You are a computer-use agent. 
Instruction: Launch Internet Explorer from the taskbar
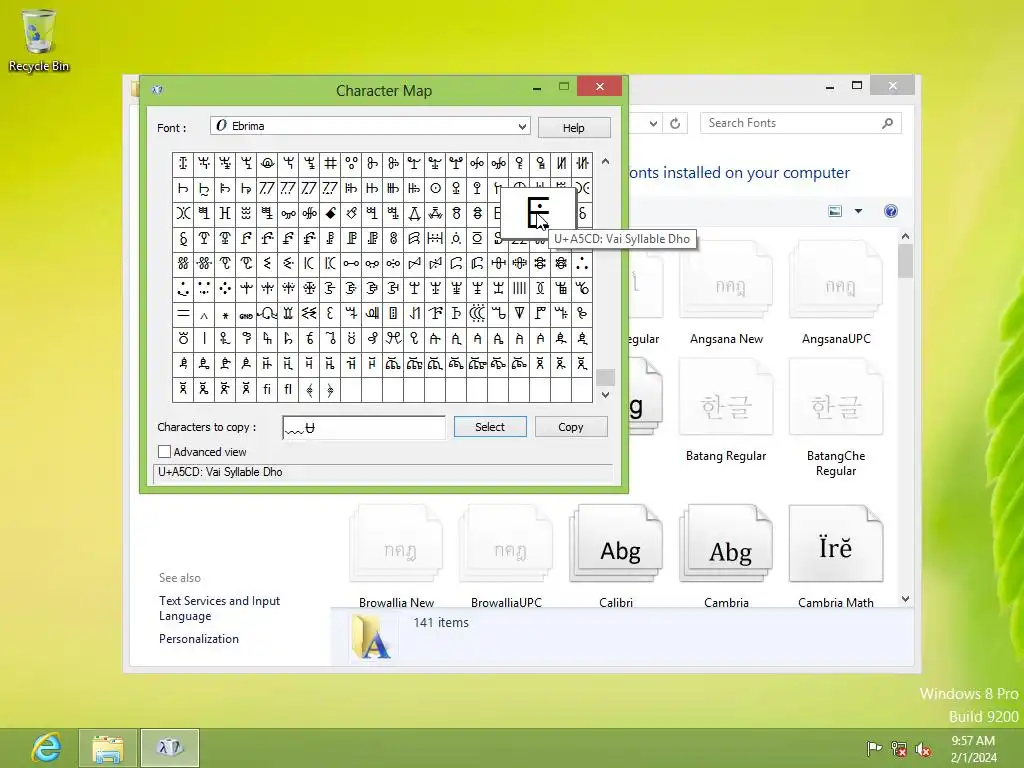(x=46, y=748)
